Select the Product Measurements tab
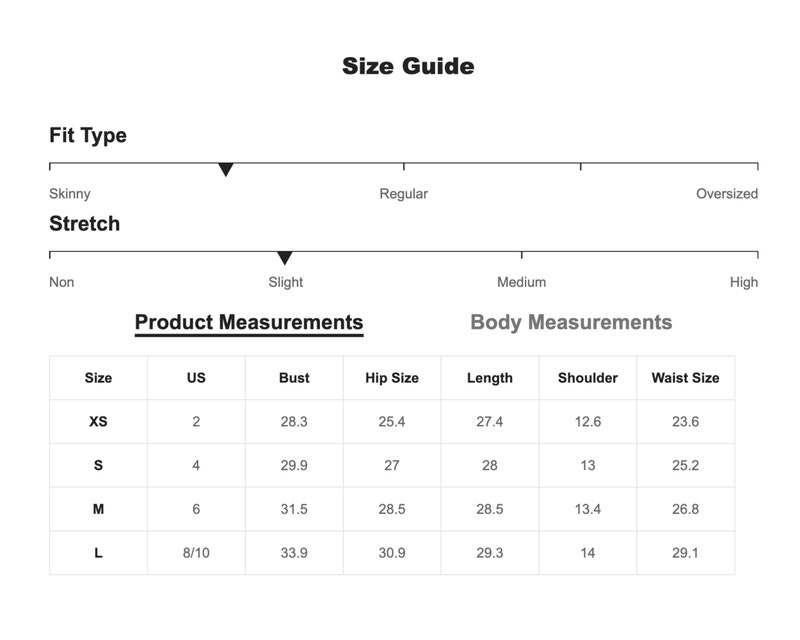The image size is (800, 640). coord(249,324)
